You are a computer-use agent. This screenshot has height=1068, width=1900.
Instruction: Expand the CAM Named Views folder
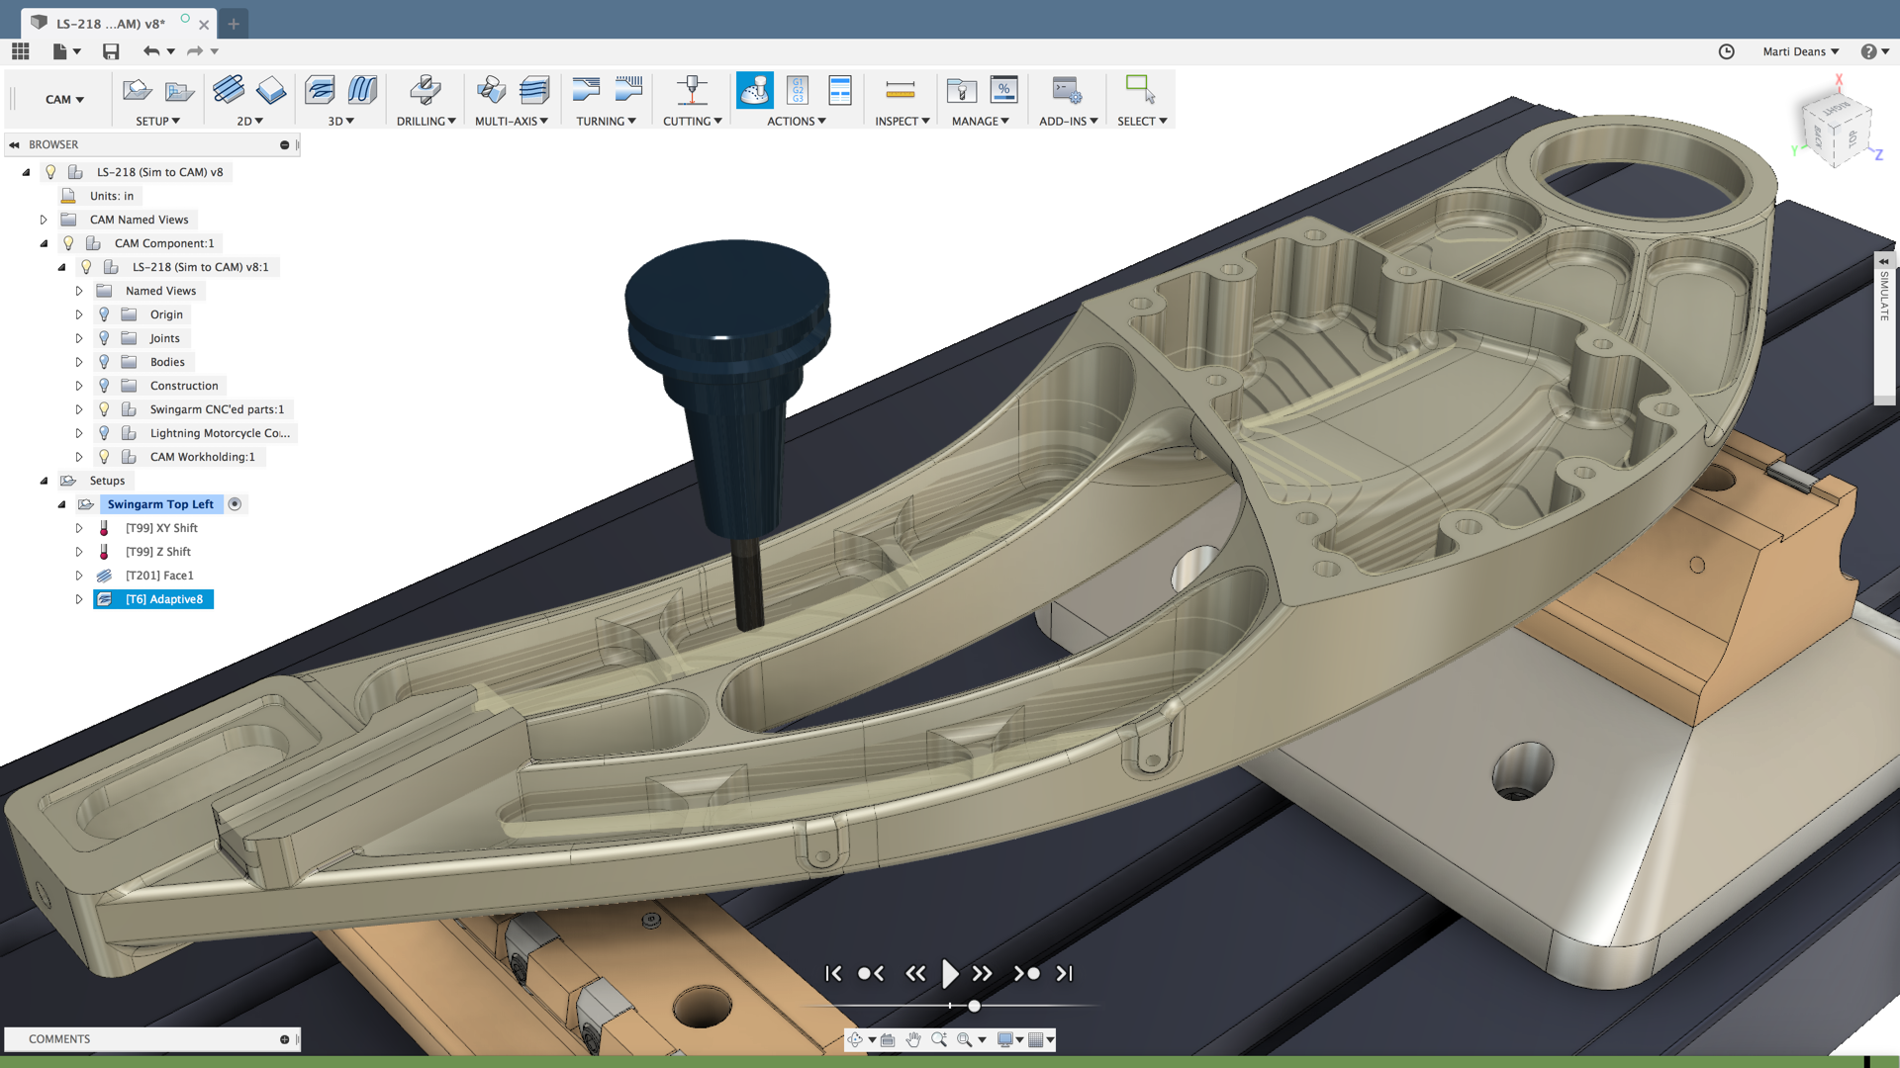[44, 219]
